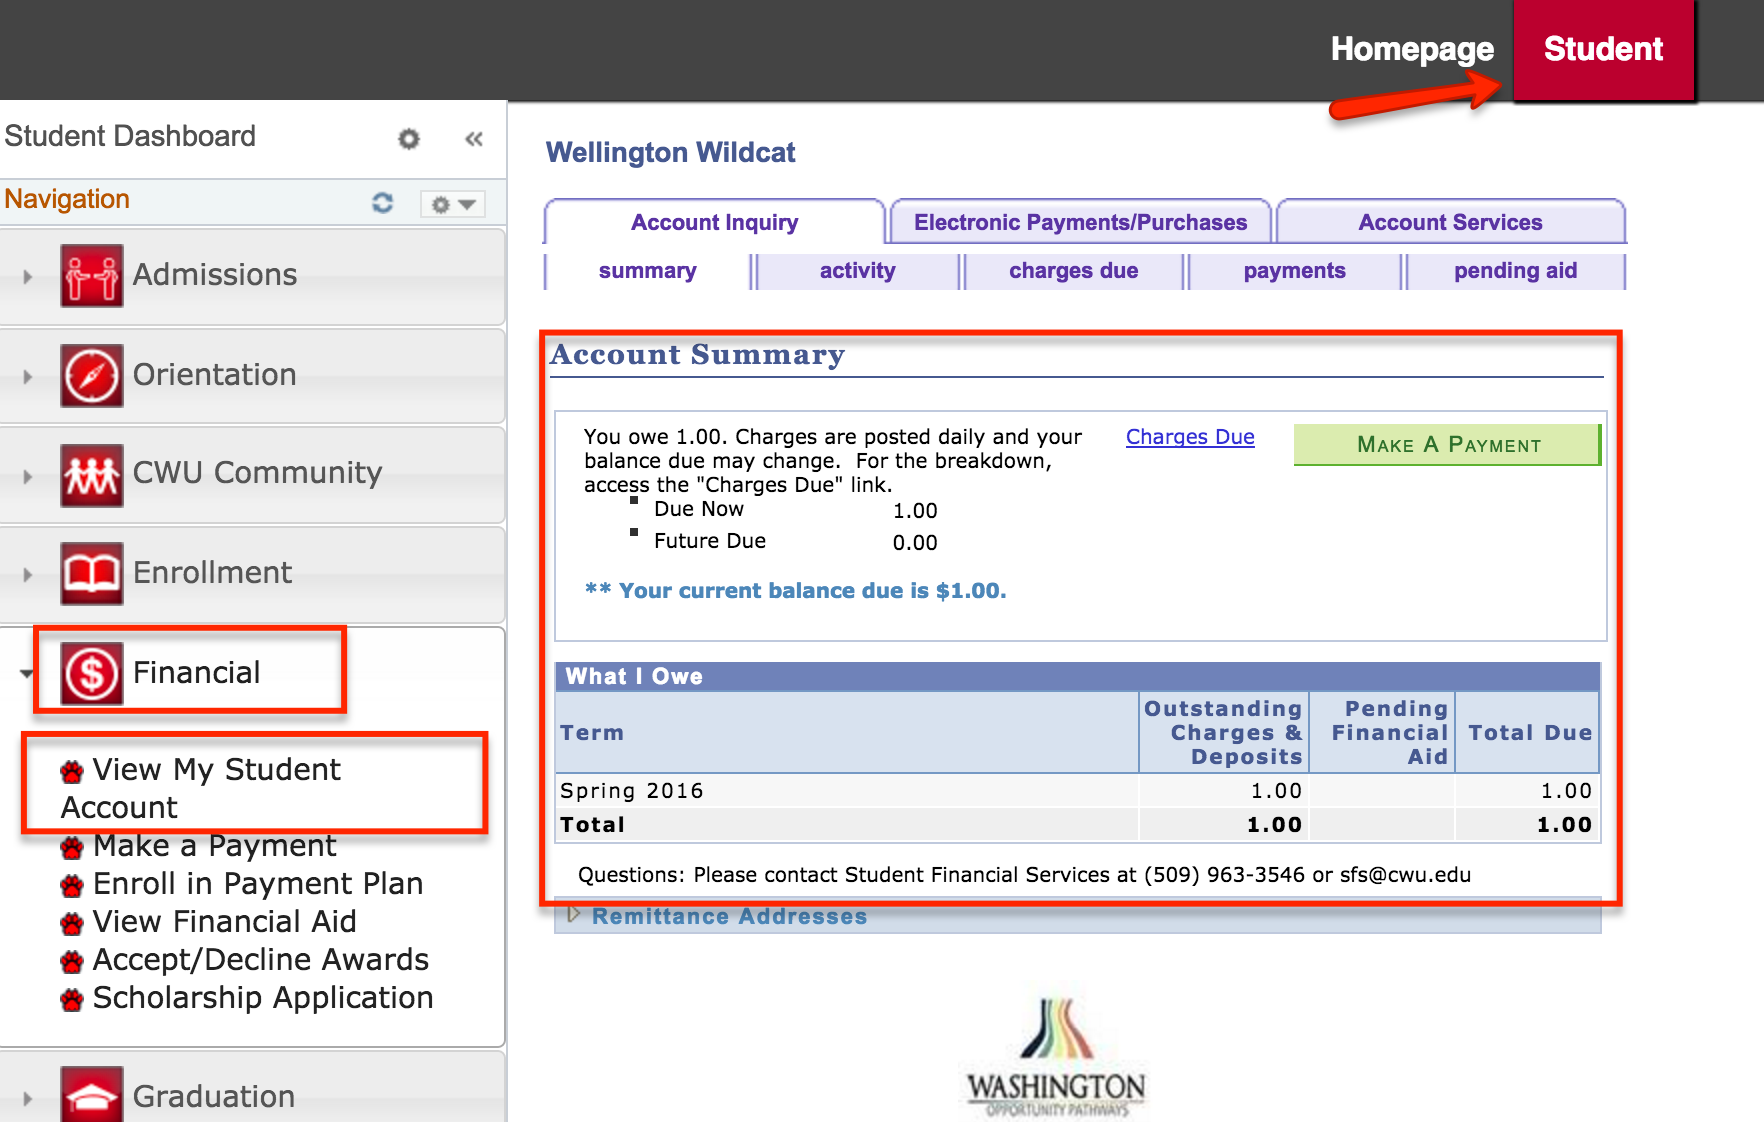Open View Financial Aid link
The width and height of the screenshot is (1764, 1122).
pos(224,922)
